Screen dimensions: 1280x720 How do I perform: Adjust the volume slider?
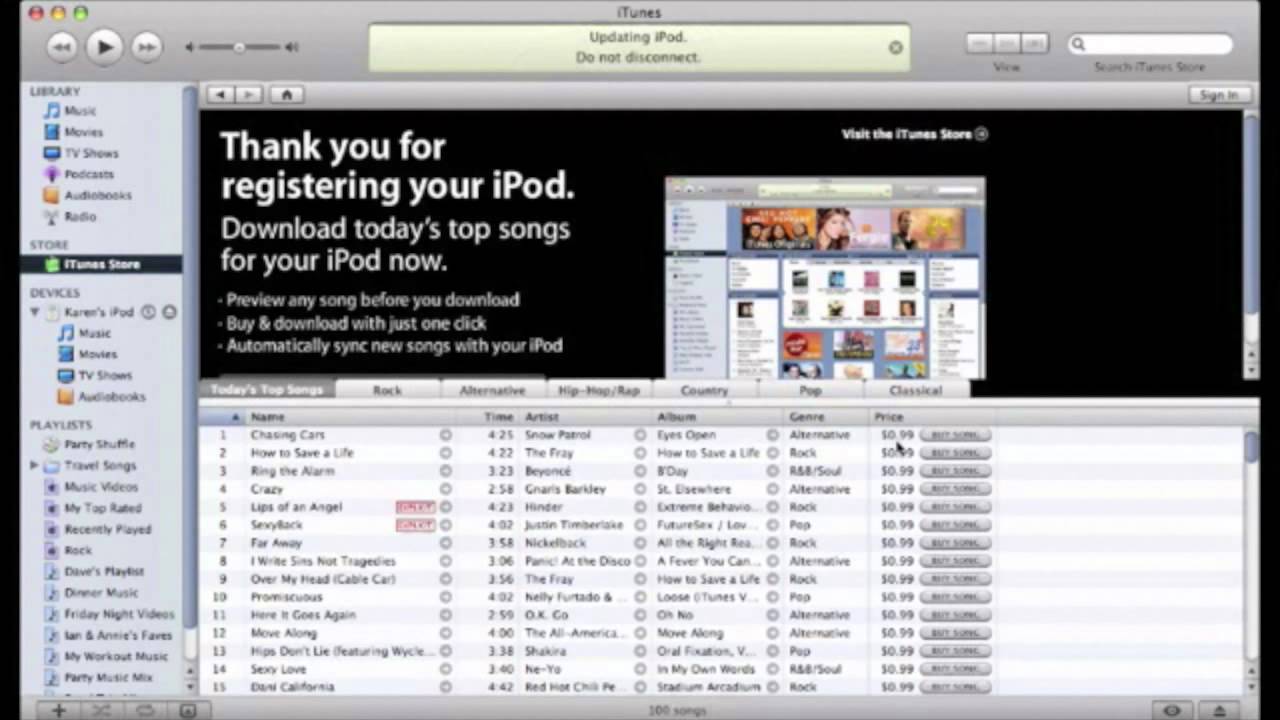pyautogui.click(x=240, y=47)
